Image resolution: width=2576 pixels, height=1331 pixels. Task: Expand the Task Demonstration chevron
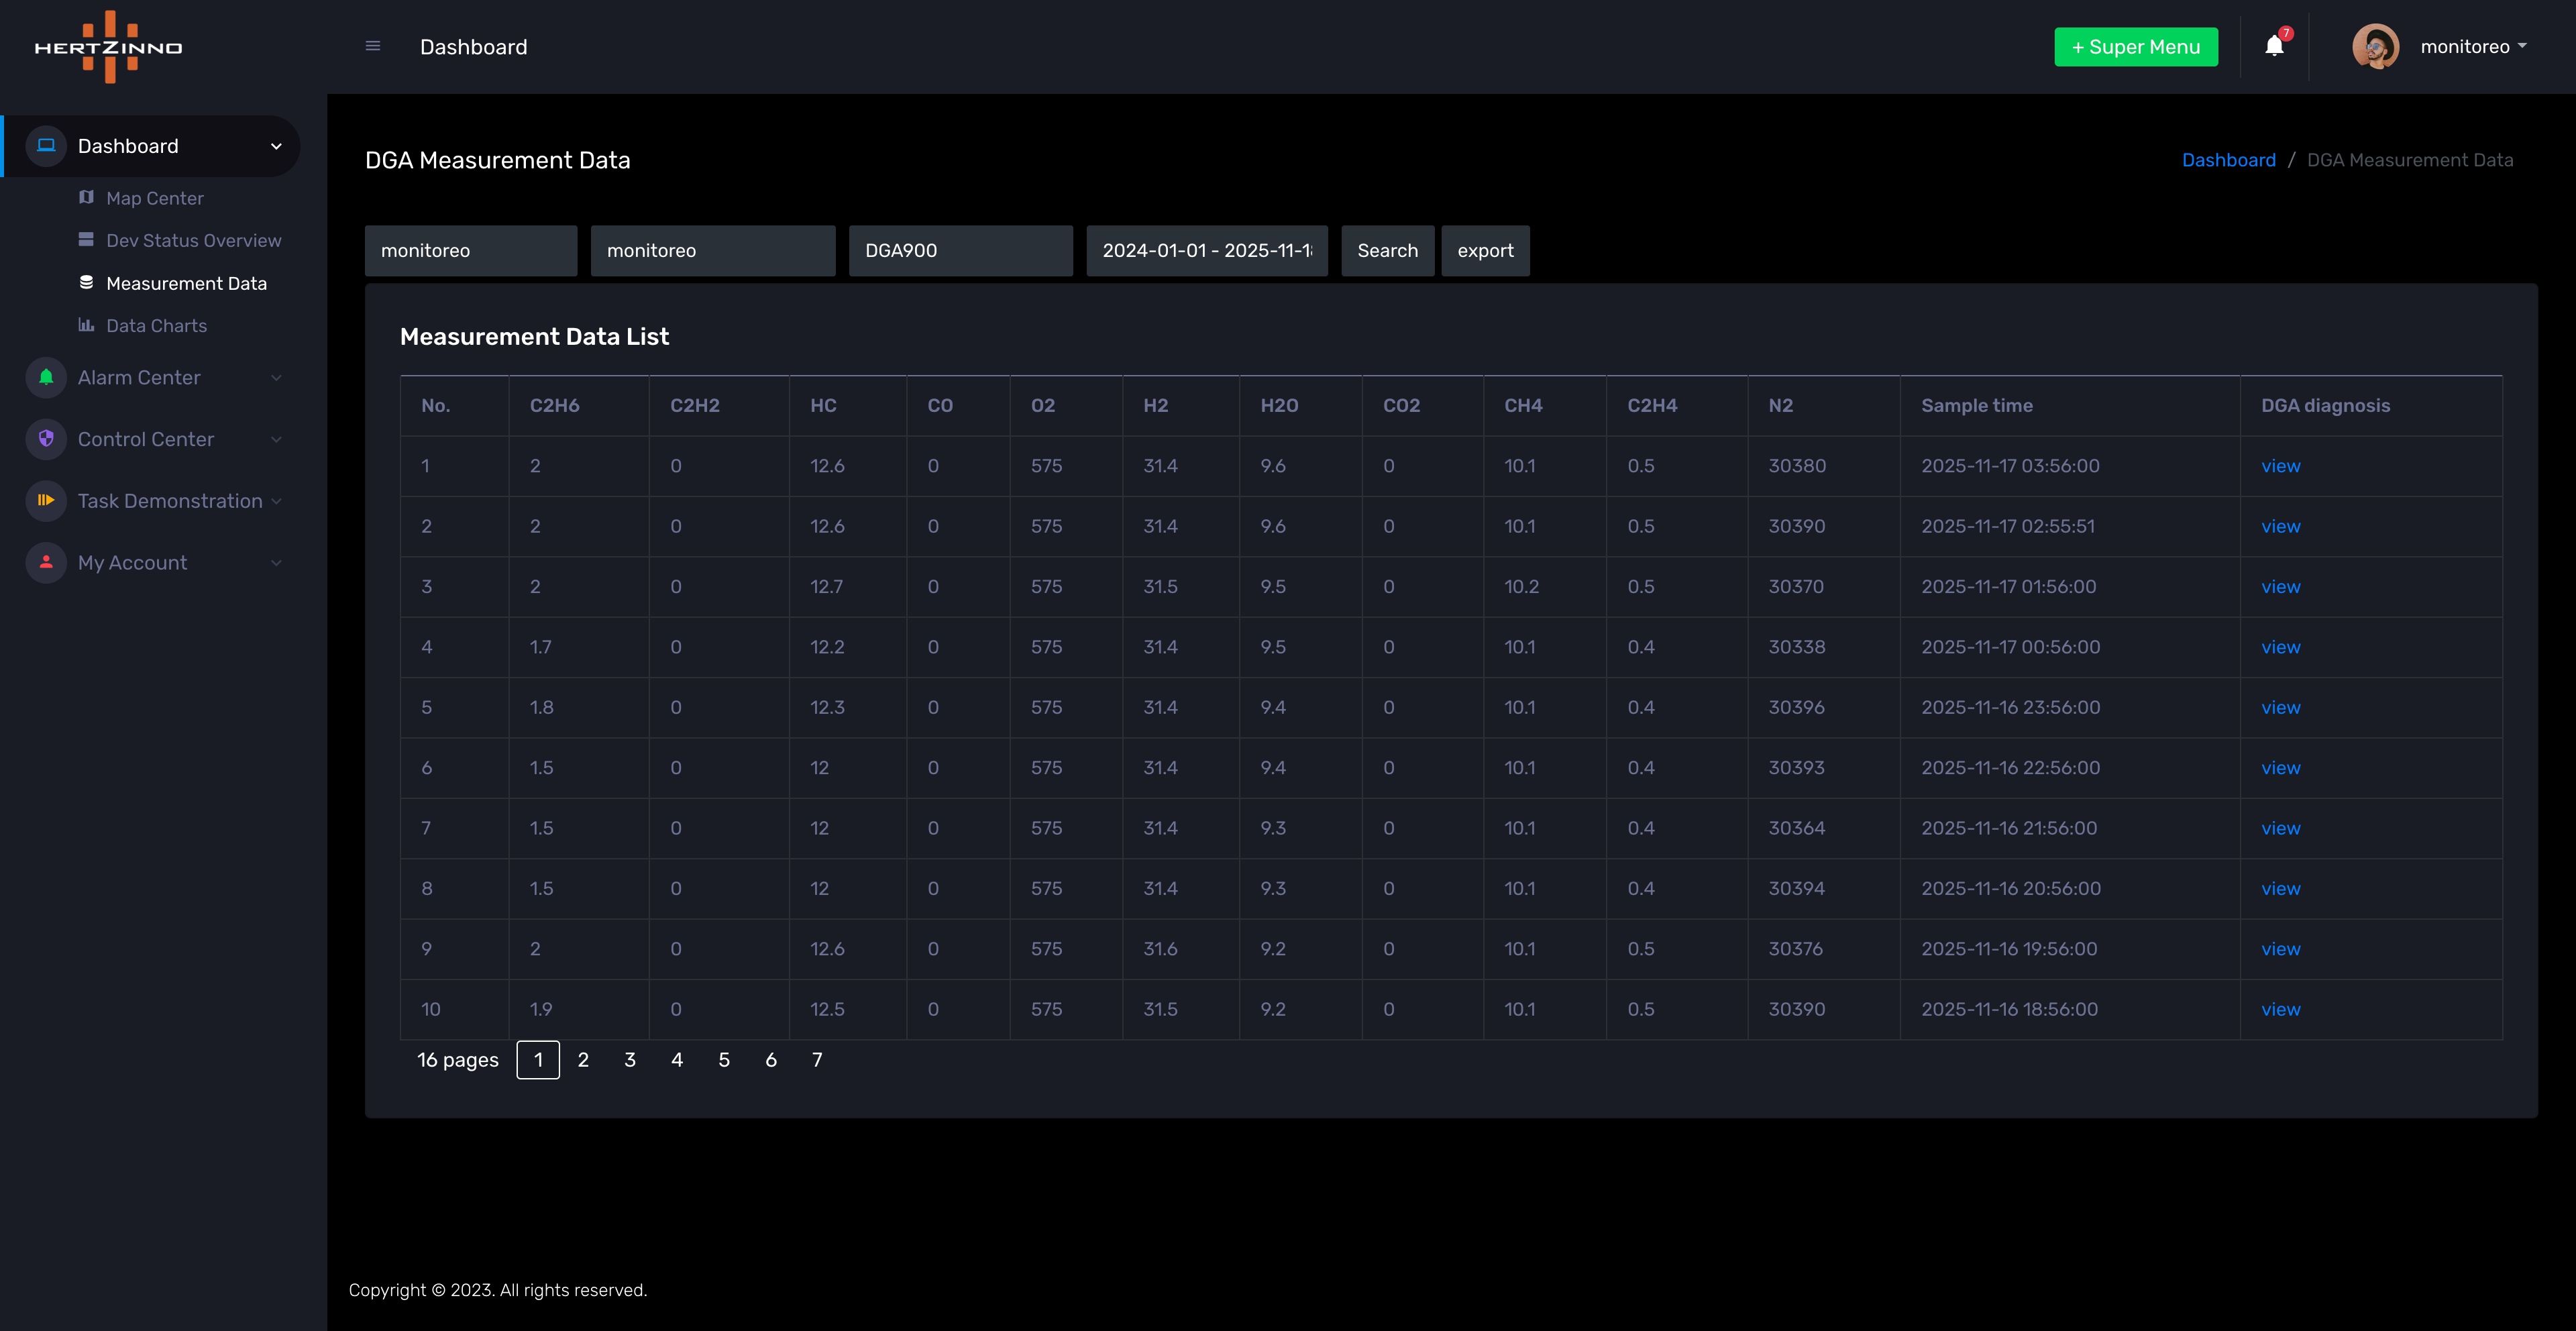[276, 501]
